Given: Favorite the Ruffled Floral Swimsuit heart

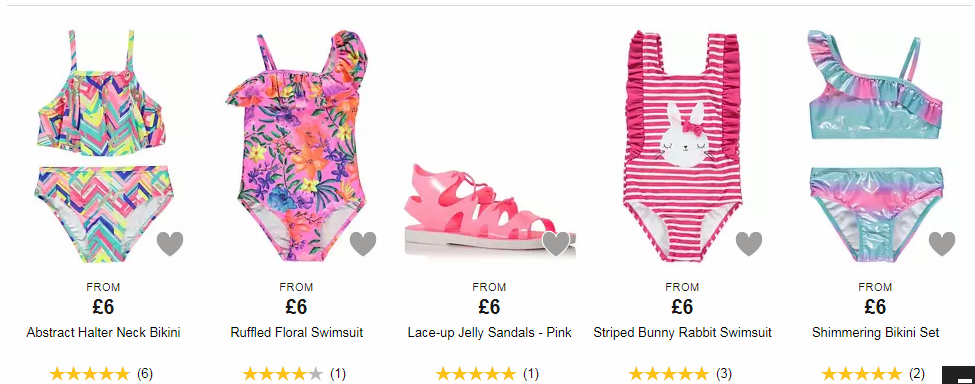Looking at the screenshot, I should coord(363,244).
